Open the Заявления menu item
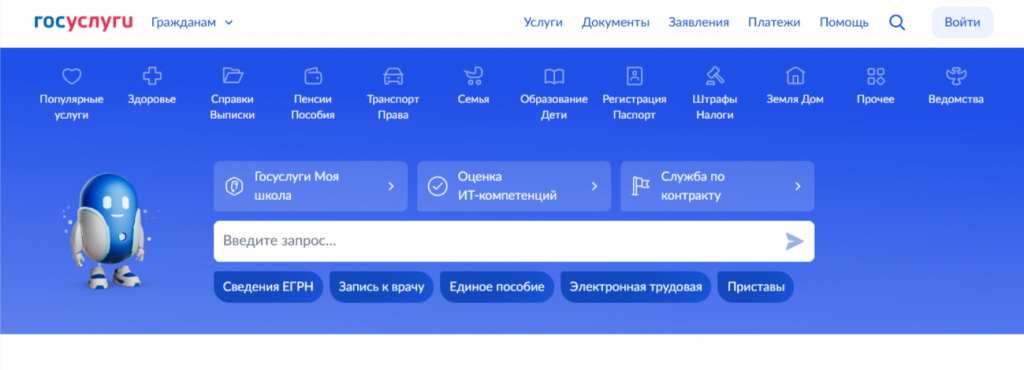 pyautogui.click(x=699, y=22)
